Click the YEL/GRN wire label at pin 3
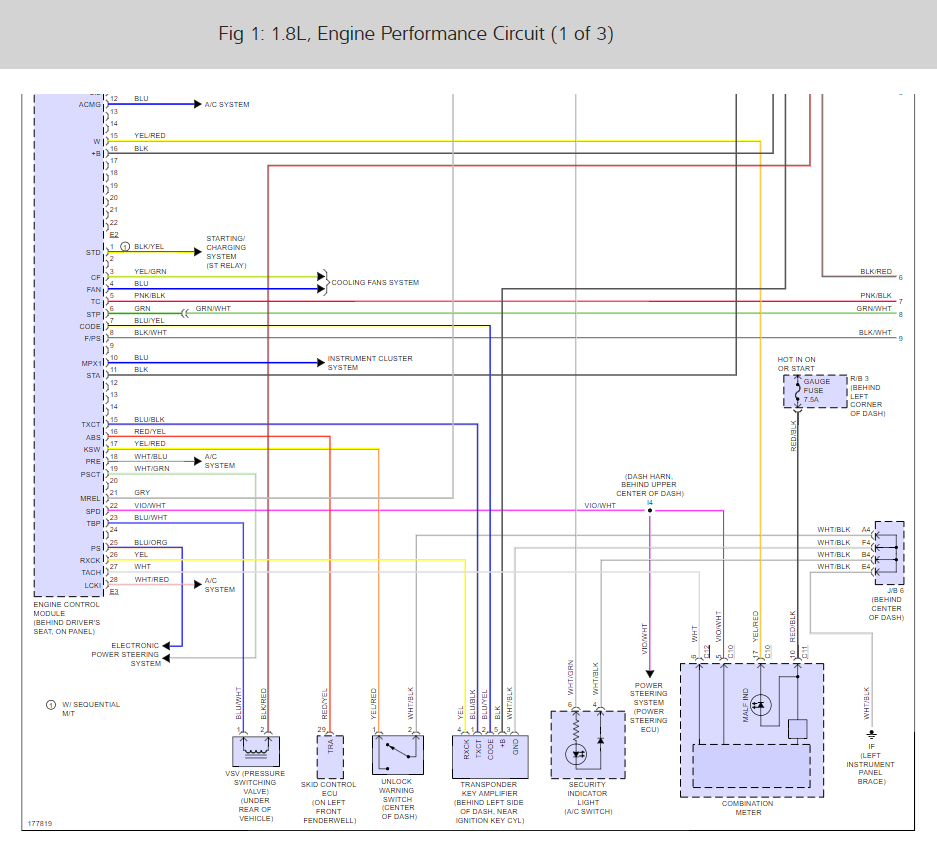 pos(150,271)
